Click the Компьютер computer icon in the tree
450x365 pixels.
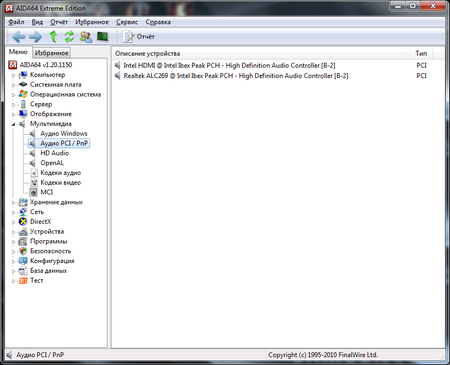click(x=23, y=75)
